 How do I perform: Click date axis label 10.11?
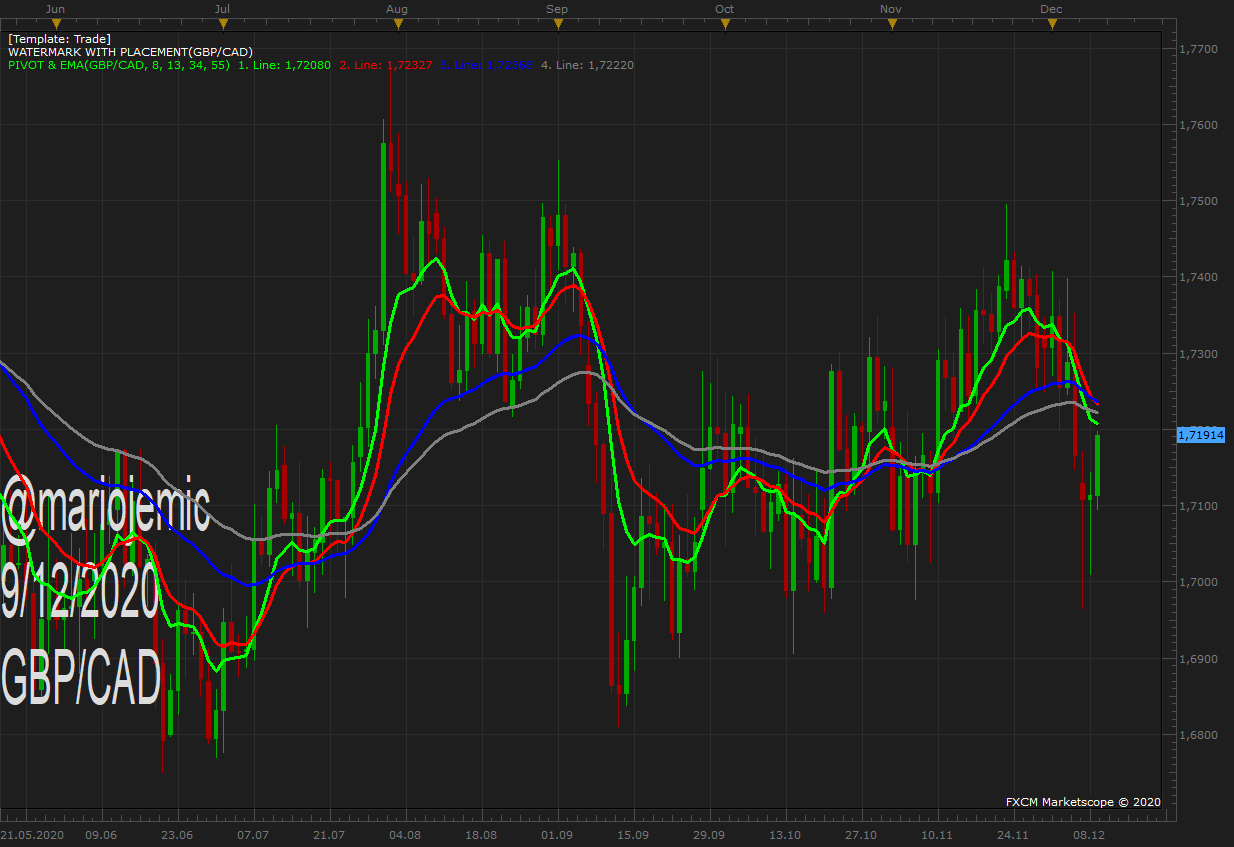[x=937, y=834]
